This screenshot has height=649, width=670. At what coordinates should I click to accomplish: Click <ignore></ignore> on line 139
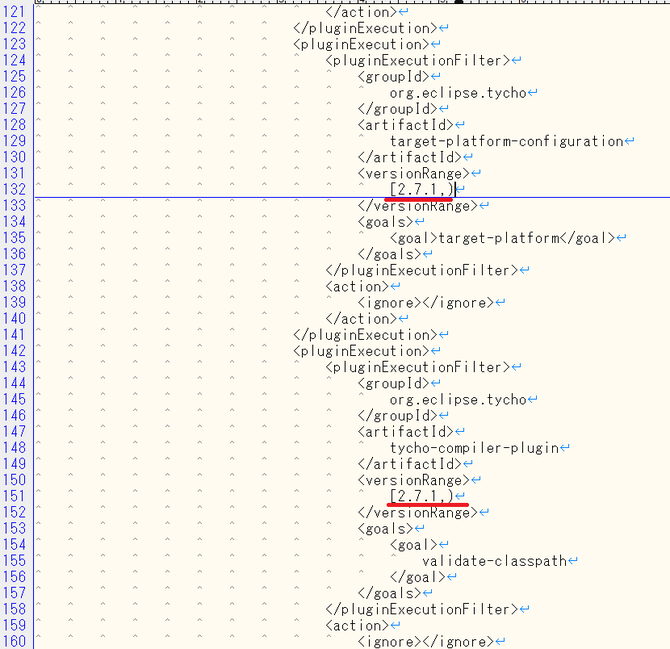pyautogui.click(x=426, y=302)
